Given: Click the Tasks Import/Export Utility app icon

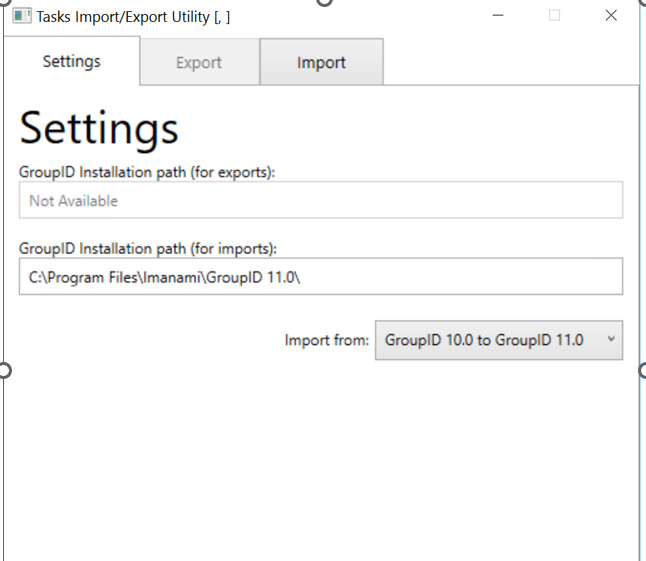Looking at the screenshot, I should click(x=21, y=16).
